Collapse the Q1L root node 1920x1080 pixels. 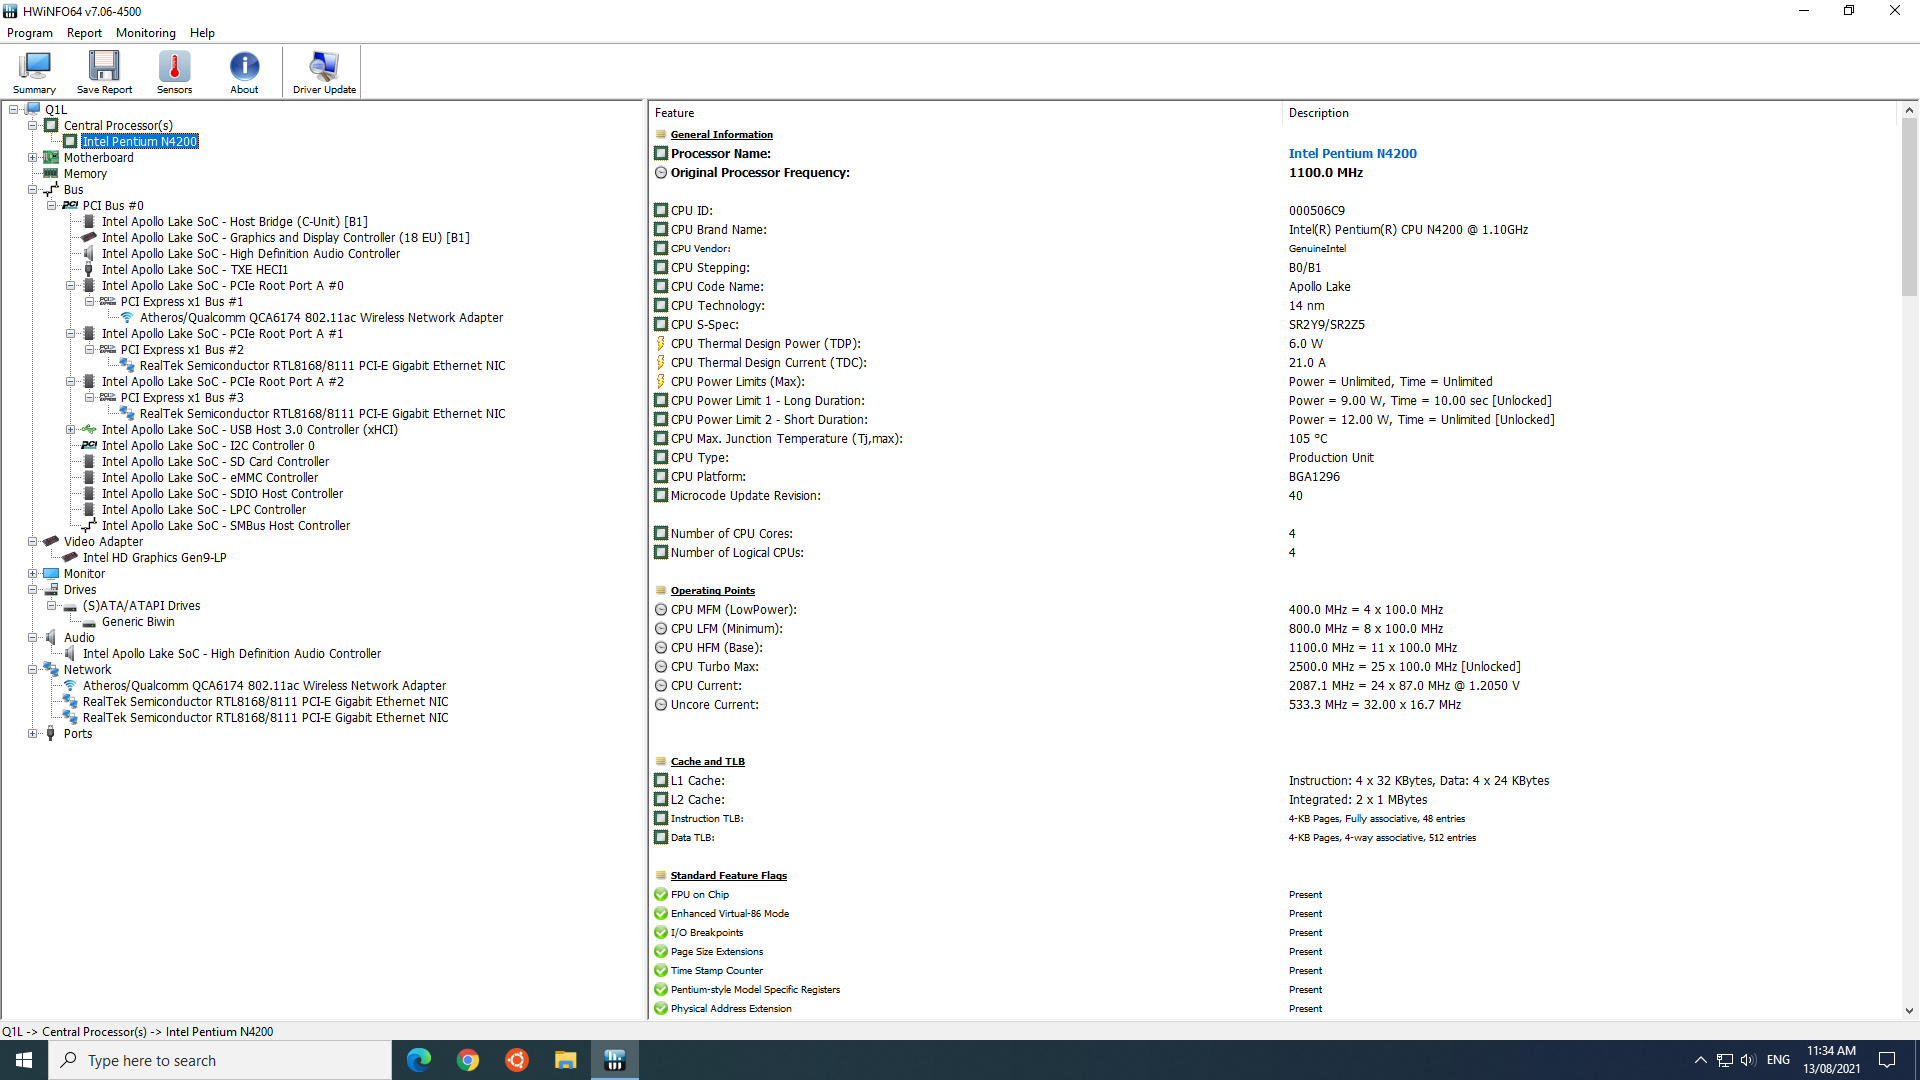point(14,110)
